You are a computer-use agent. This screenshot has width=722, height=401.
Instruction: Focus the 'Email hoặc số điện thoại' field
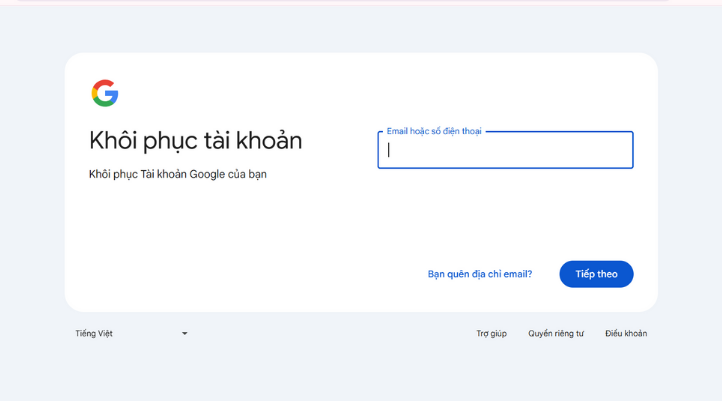(x=505, y=150)
